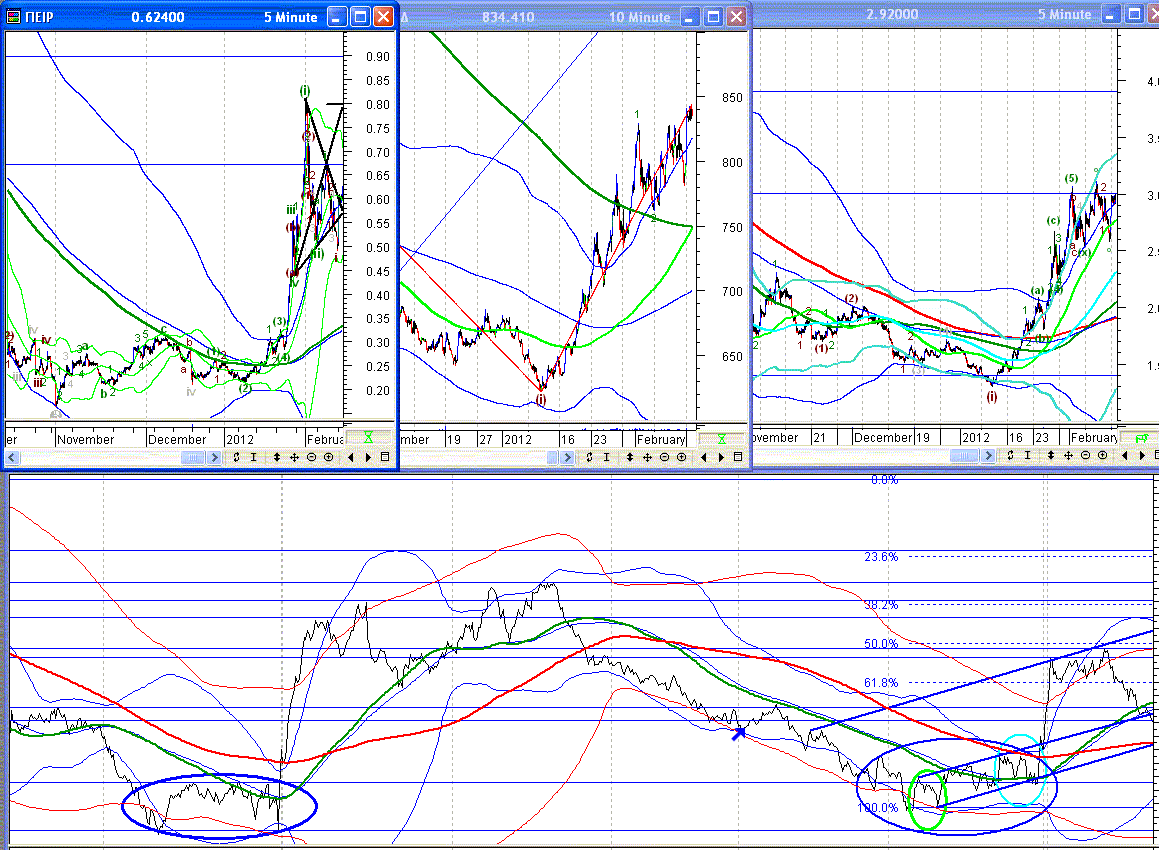Click the 61.8% Fibonacci label
1159x850 pixels.
point(881,682)
